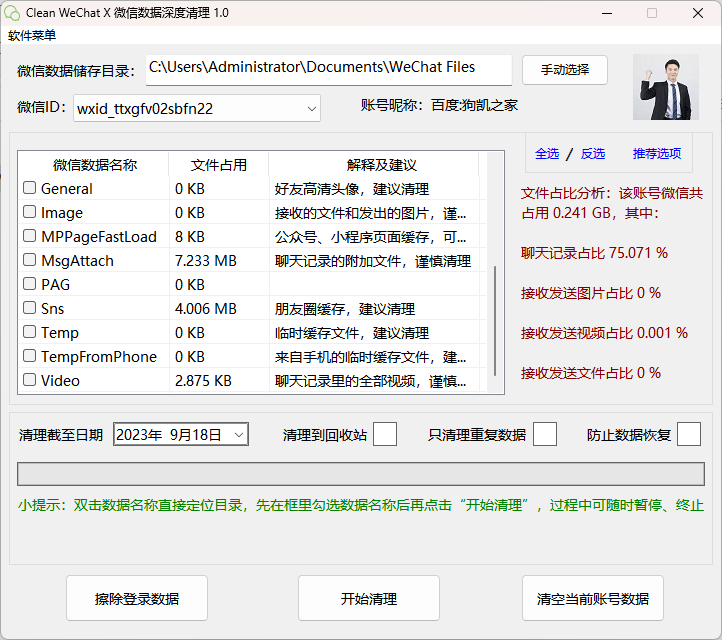Click the 2.875 KB size cell
Viewport: 722px width, 640px height.
click(x=203, y=381)
